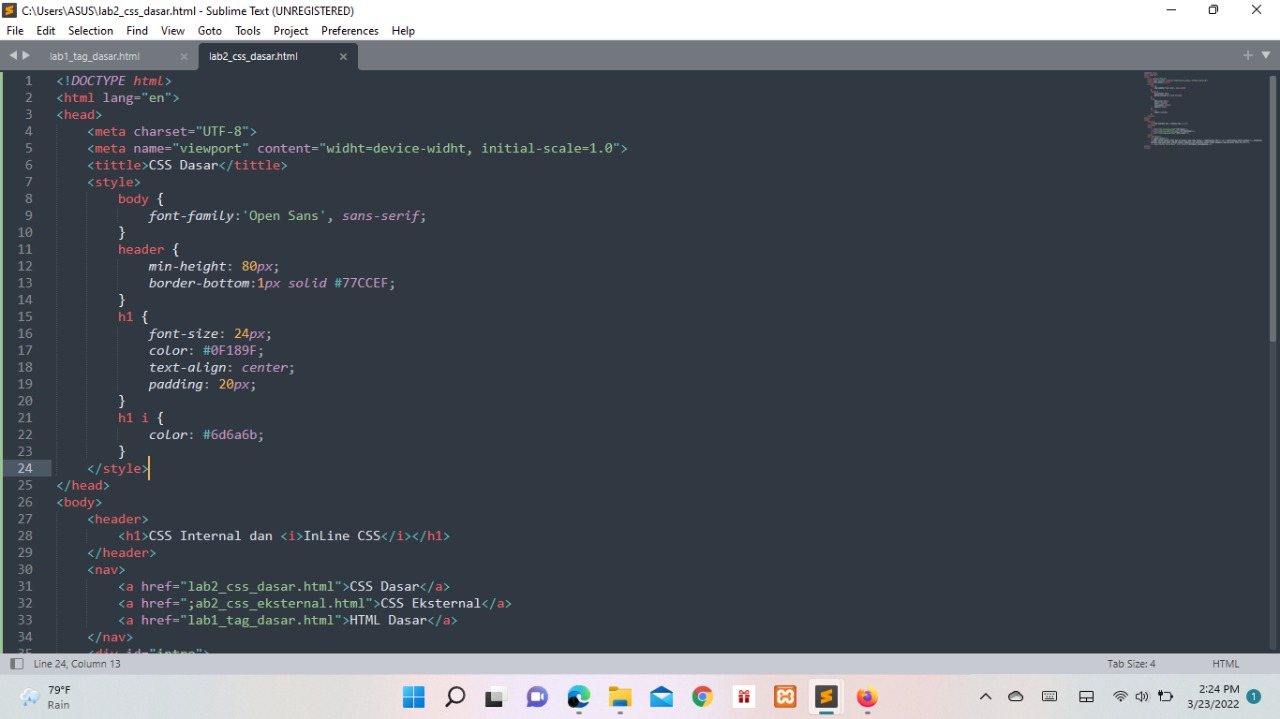
Task: Open XAMPP Control Panel from the taskbar
Action: click(x=785, y=696)
